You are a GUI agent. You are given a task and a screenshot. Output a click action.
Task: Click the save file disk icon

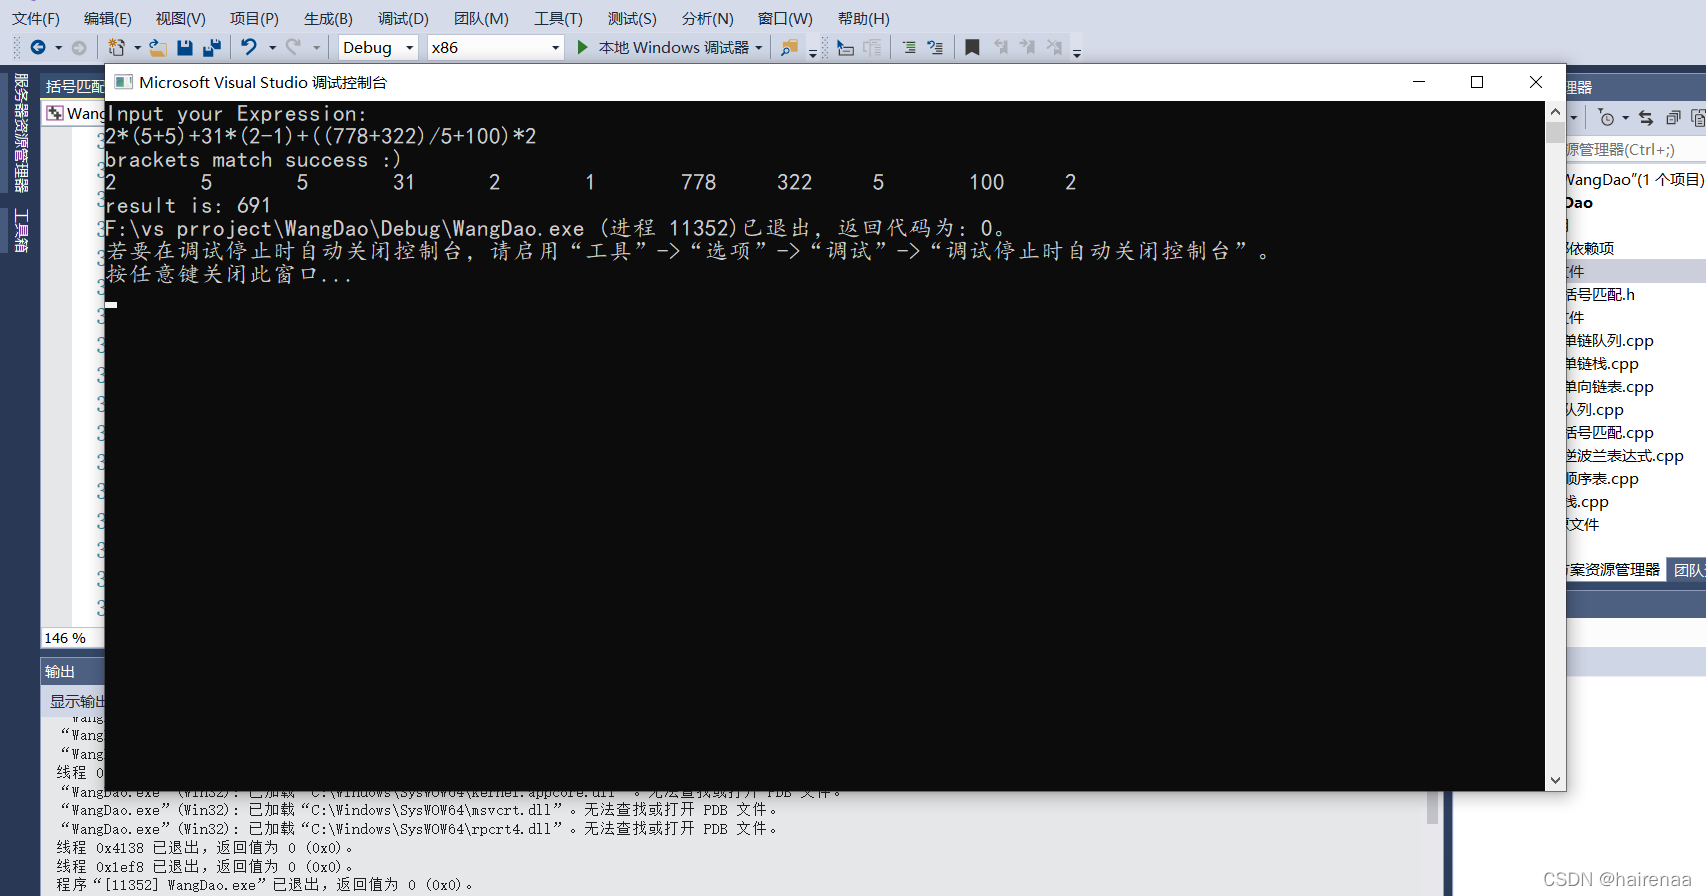click(185, 47)
